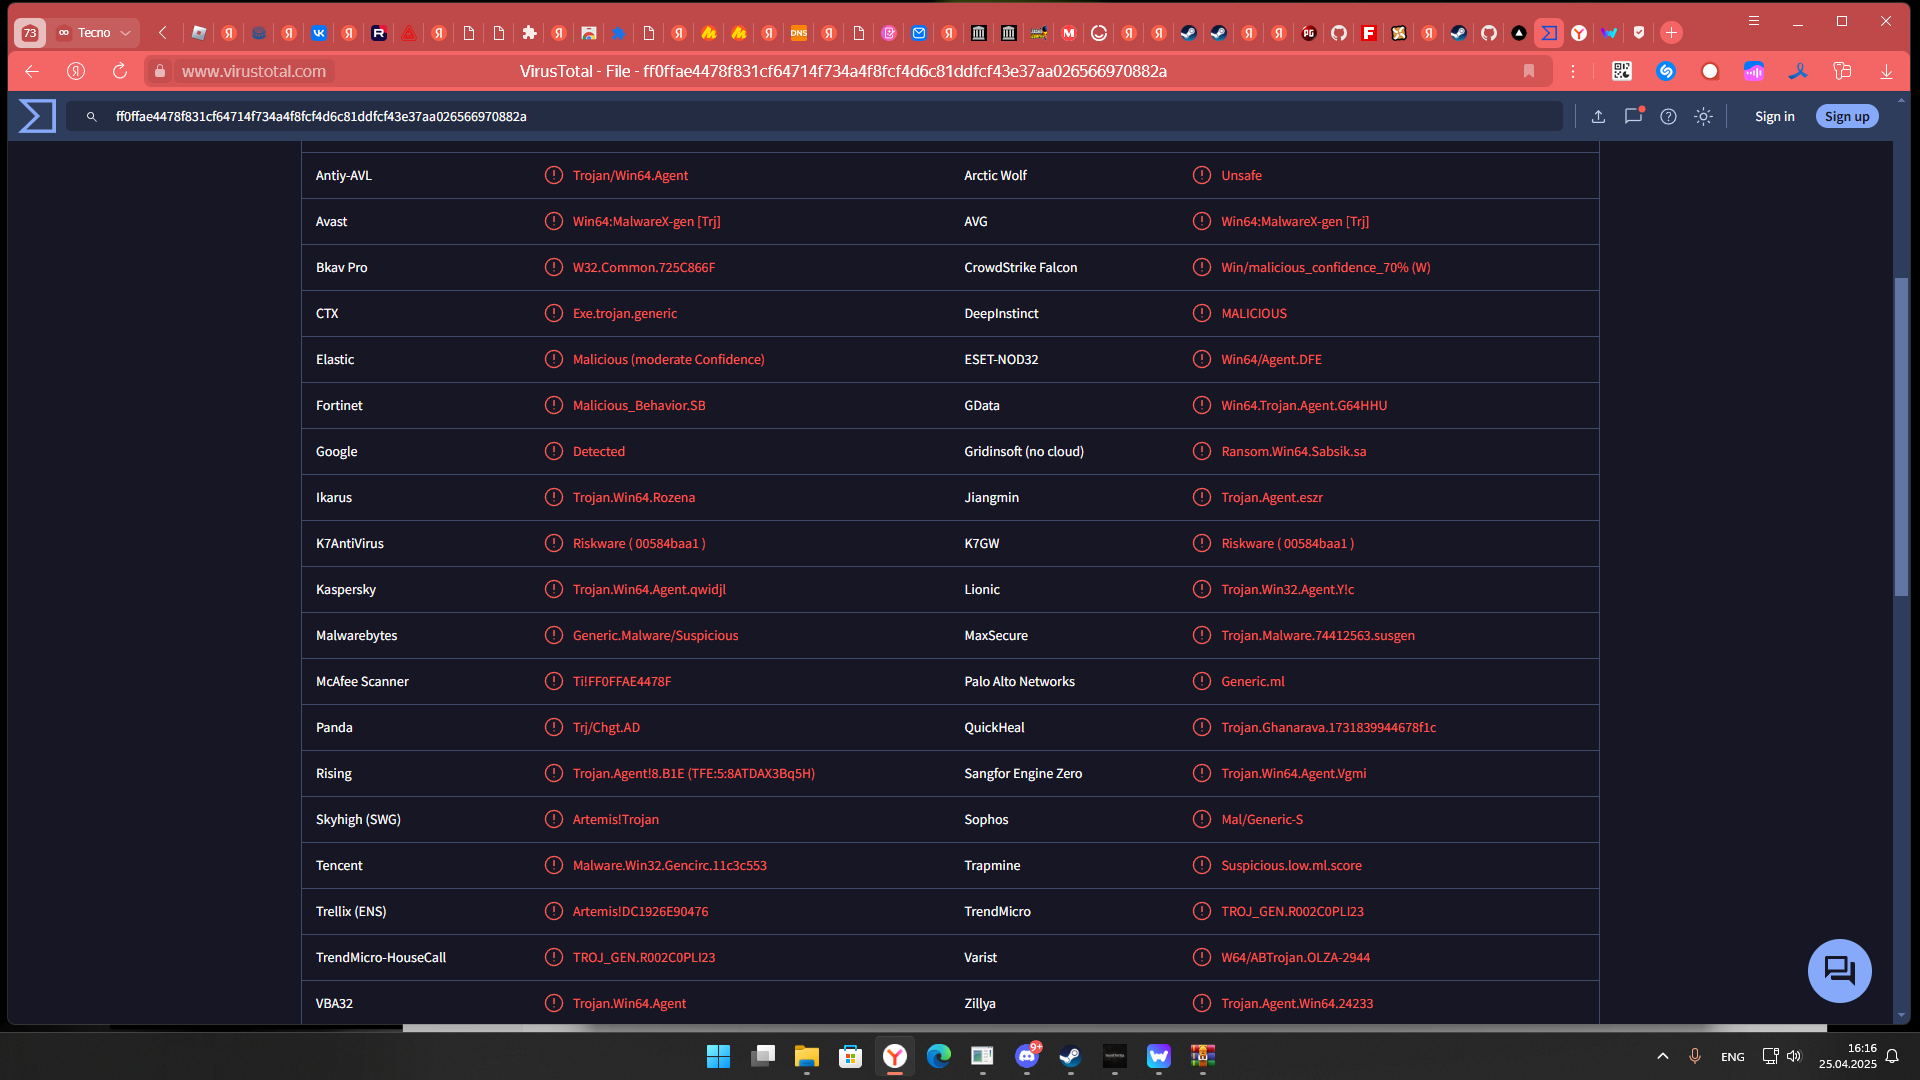Open File Explorer from the taskbar

point(807,1056)
